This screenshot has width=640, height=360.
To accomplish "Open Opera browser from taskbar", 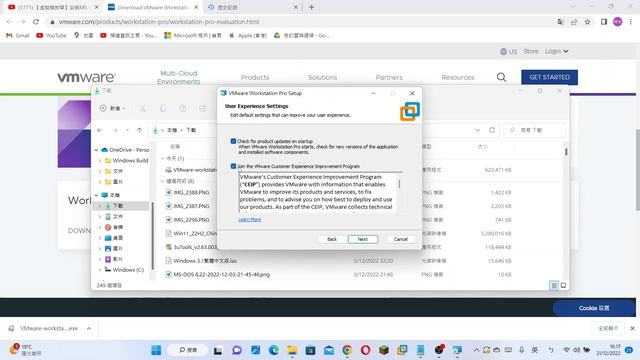I will tap(365, 350).
